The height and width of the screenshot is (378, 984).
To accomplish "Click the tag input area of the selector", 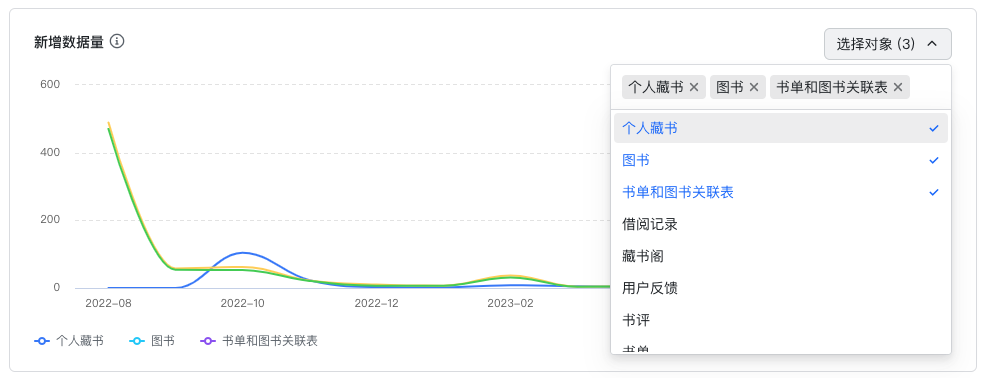I will click(781, 87).
